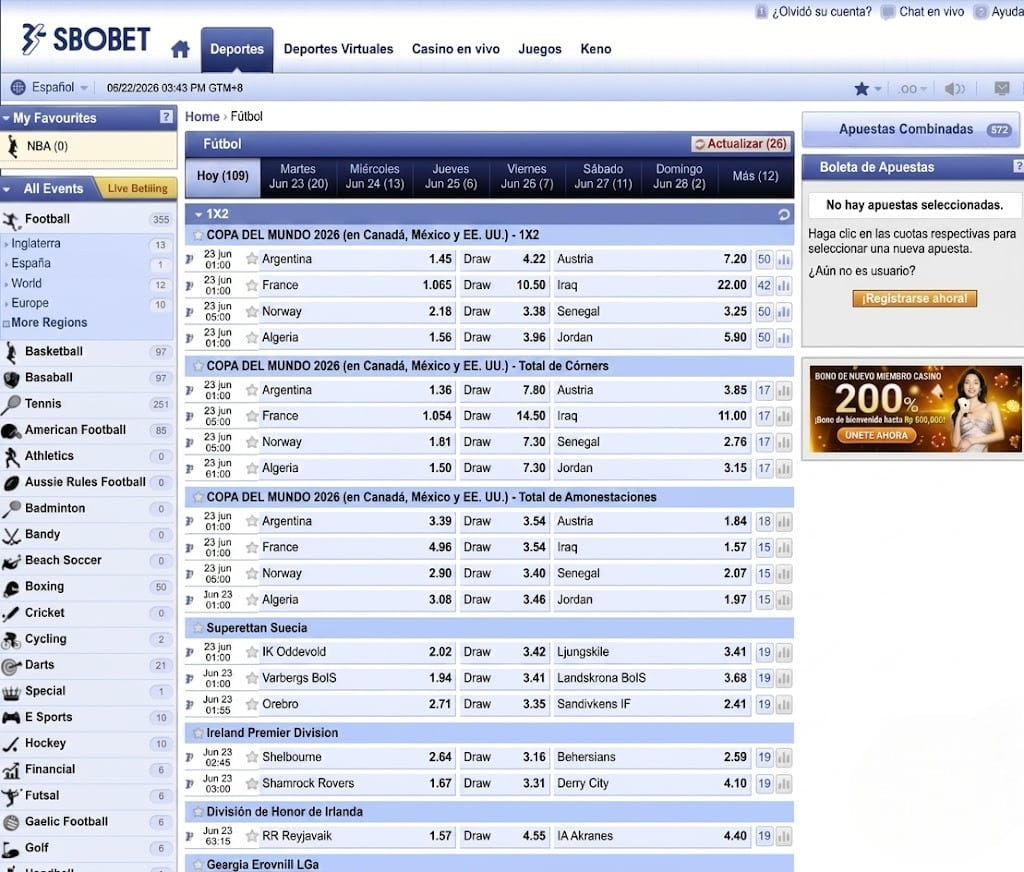Favourite the Norway vs Senegal 2.18 match star

point(251,312)
